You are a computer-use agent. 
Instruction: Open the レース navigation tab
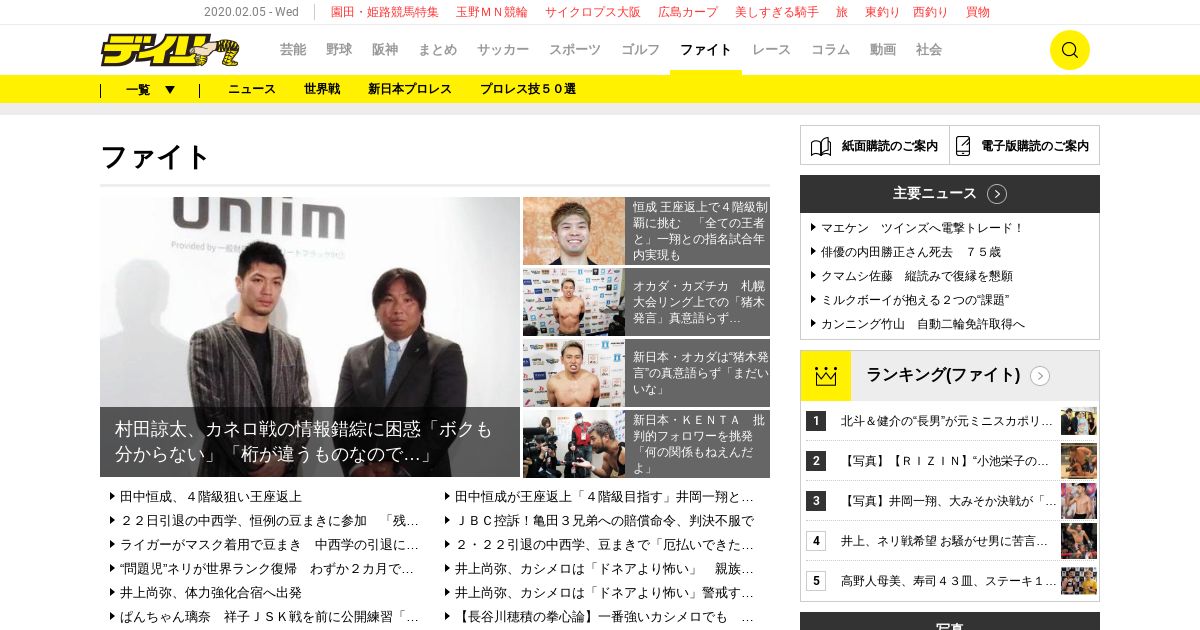click(771, 49)
